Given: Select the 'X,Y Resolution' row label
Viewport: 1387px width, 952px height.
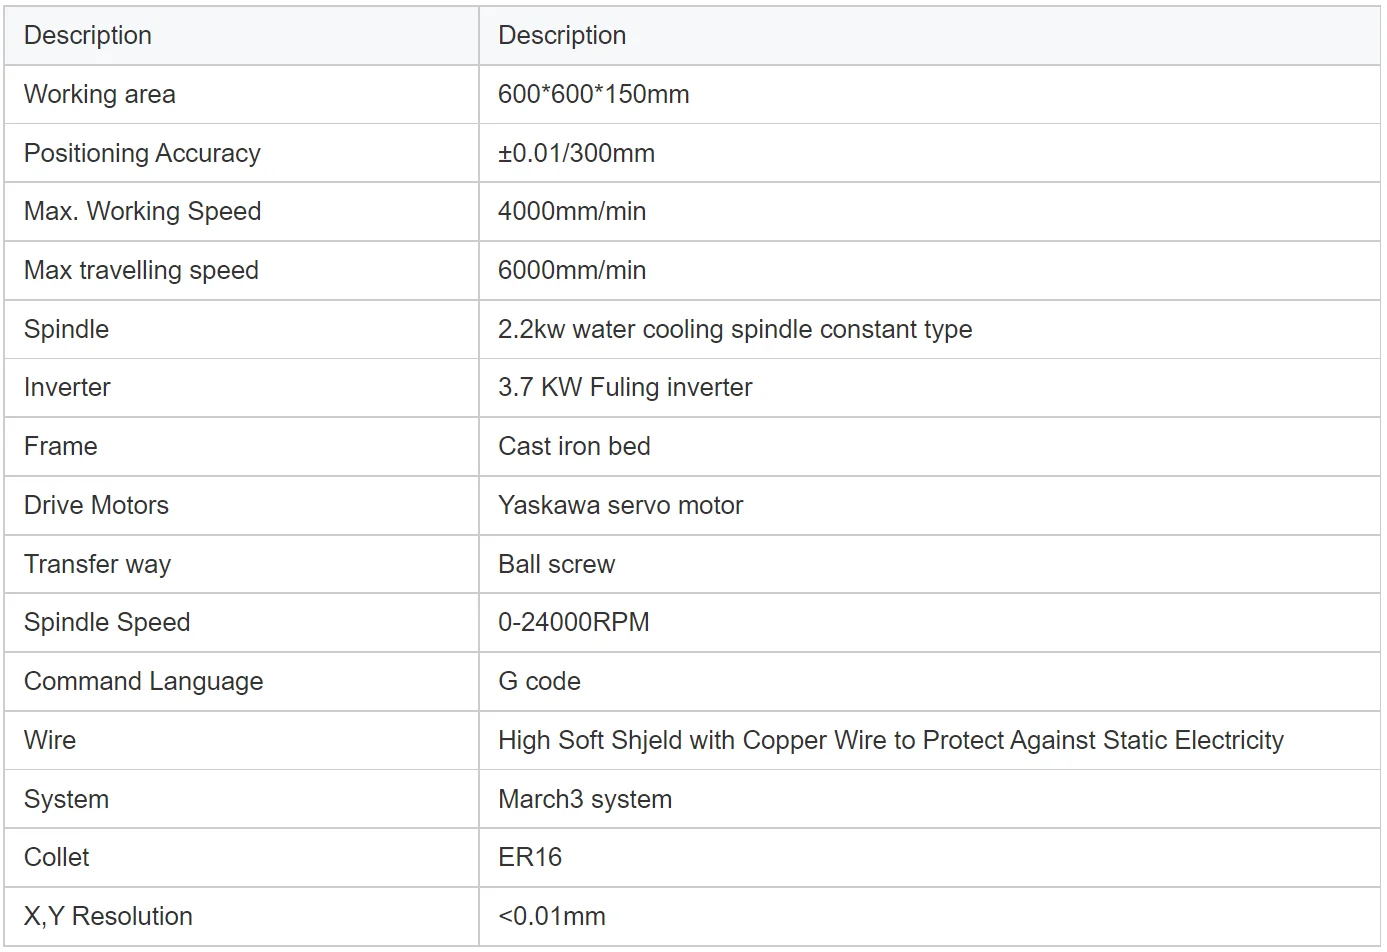Looking at the screenshot, I should tap(108, 917).
